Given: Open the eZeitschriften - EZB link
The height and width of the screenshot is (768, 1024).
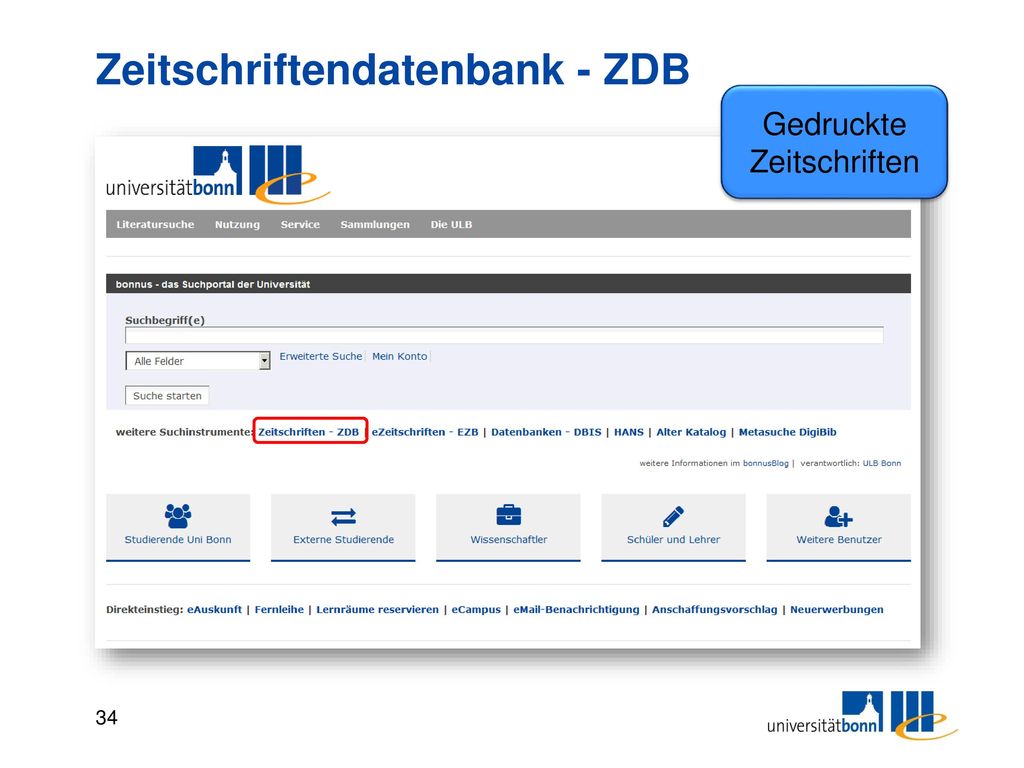Looking at the screenshot, I should pyautogui.click(x=425, y=432).
